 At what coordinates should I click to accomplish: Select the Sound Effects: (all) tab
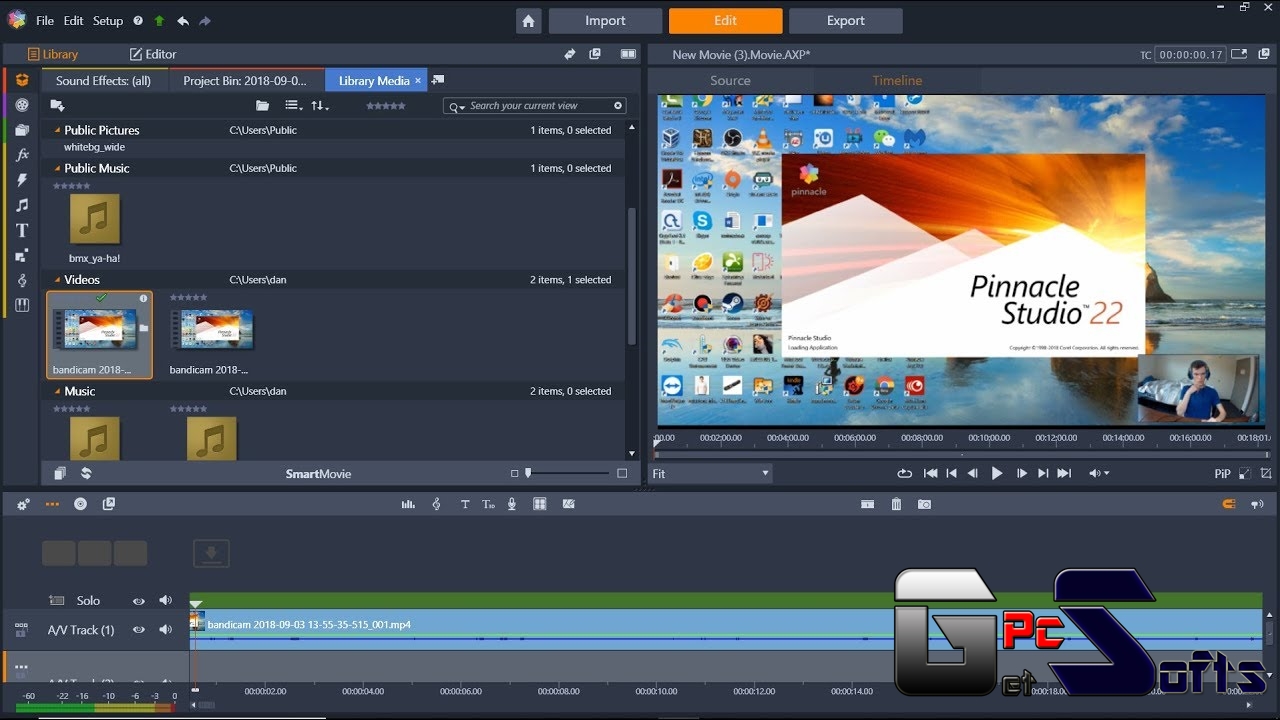coord(103,81)
